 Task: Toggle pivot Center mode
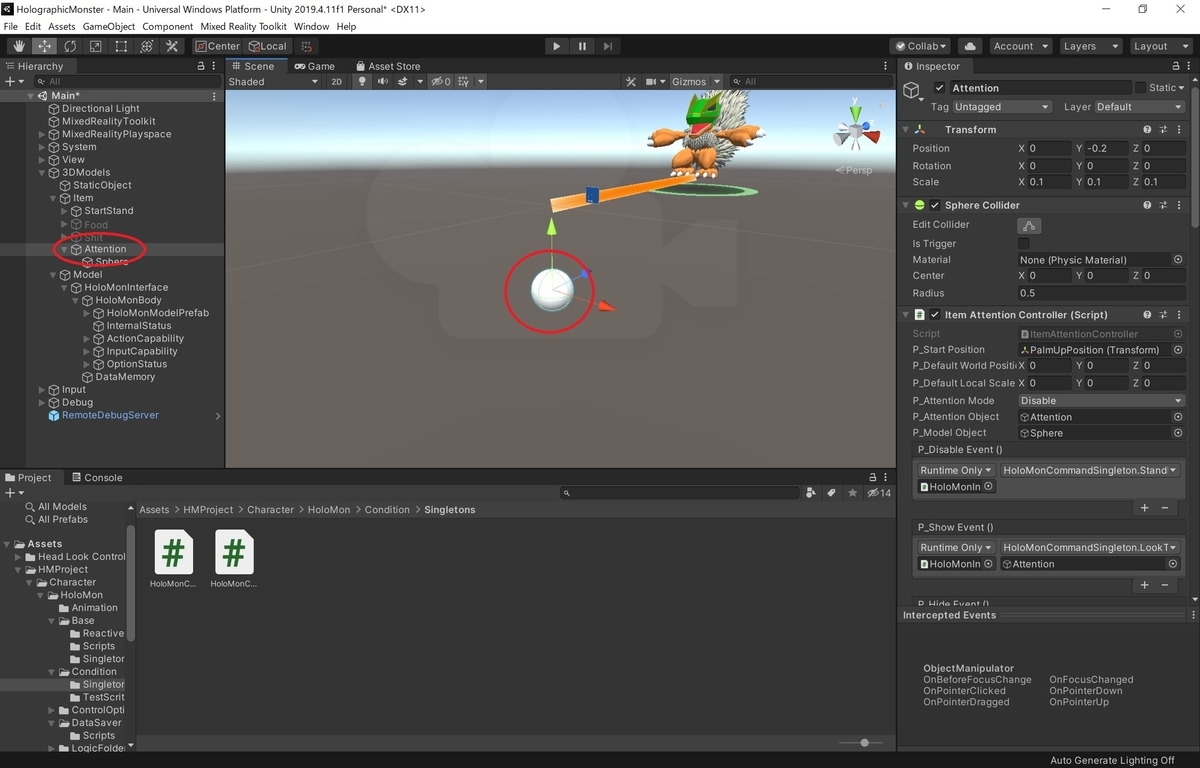tap(217, 46)
